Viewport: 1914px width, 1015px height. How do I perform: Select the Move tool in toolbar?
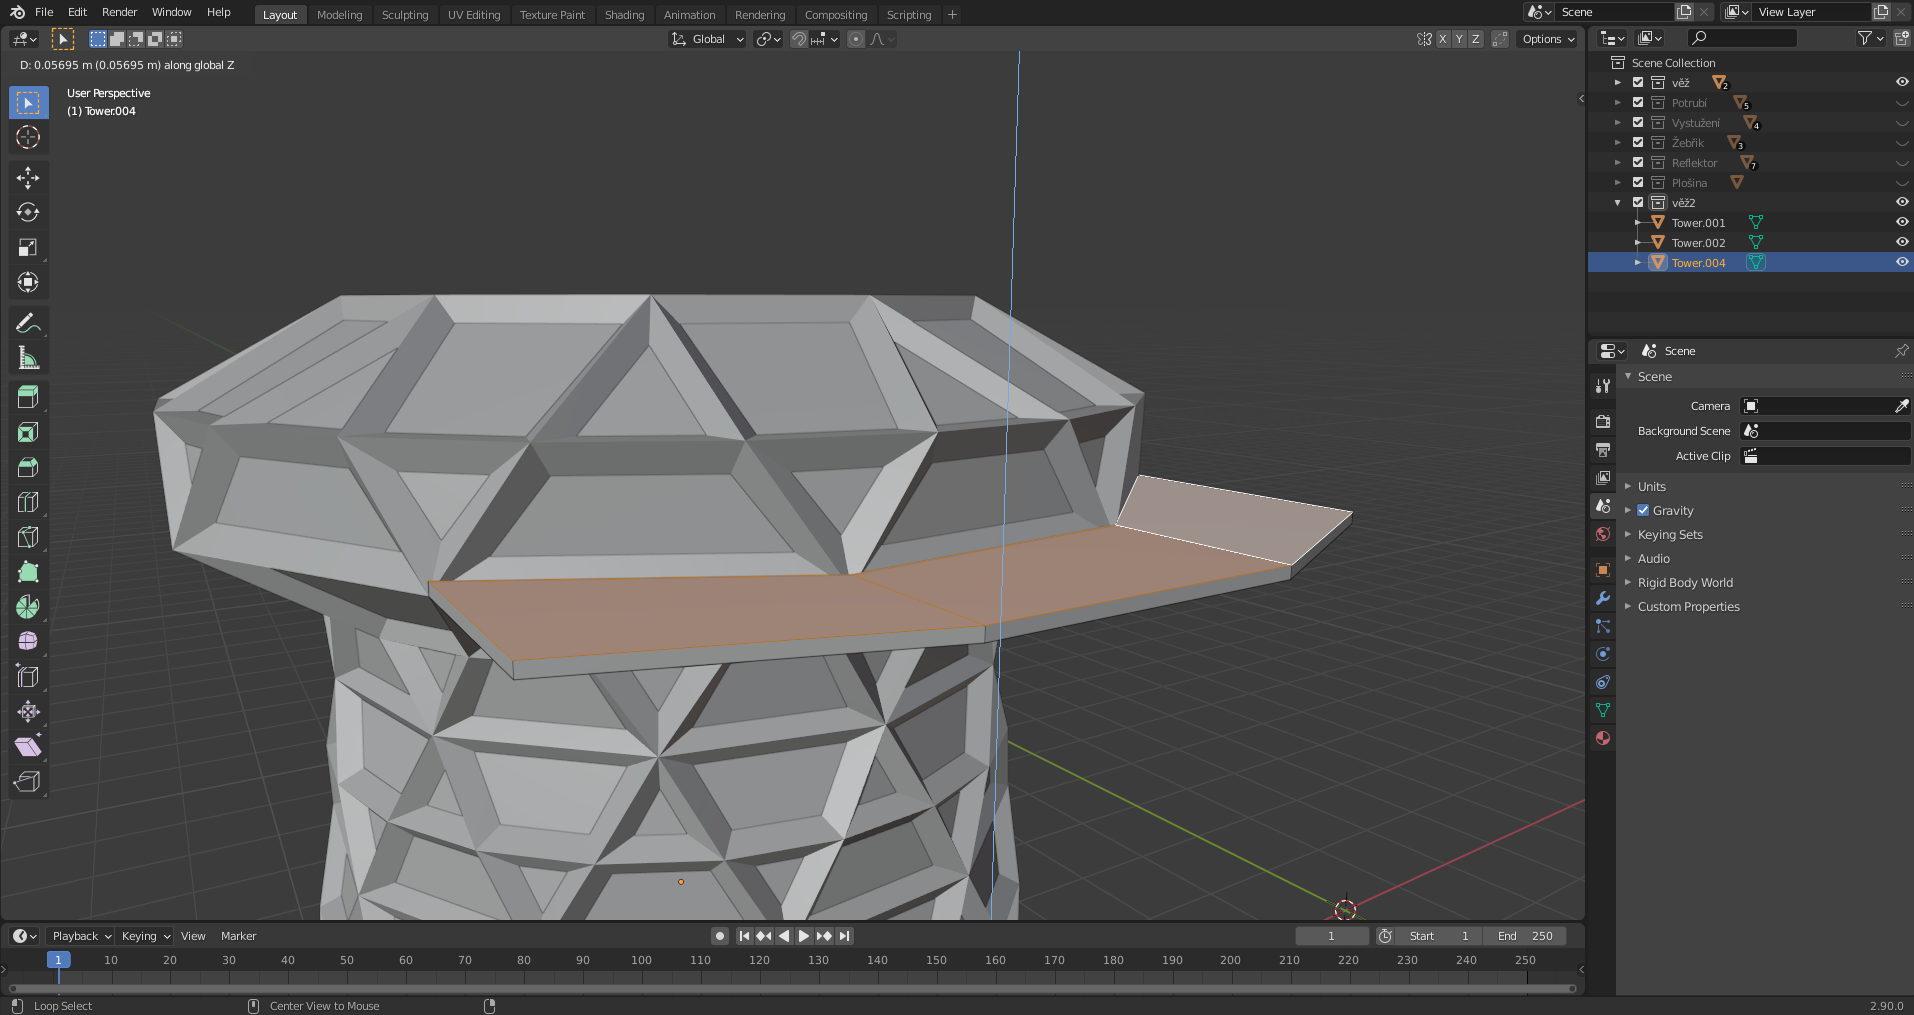pyautogui.click(x=28, y=178)
